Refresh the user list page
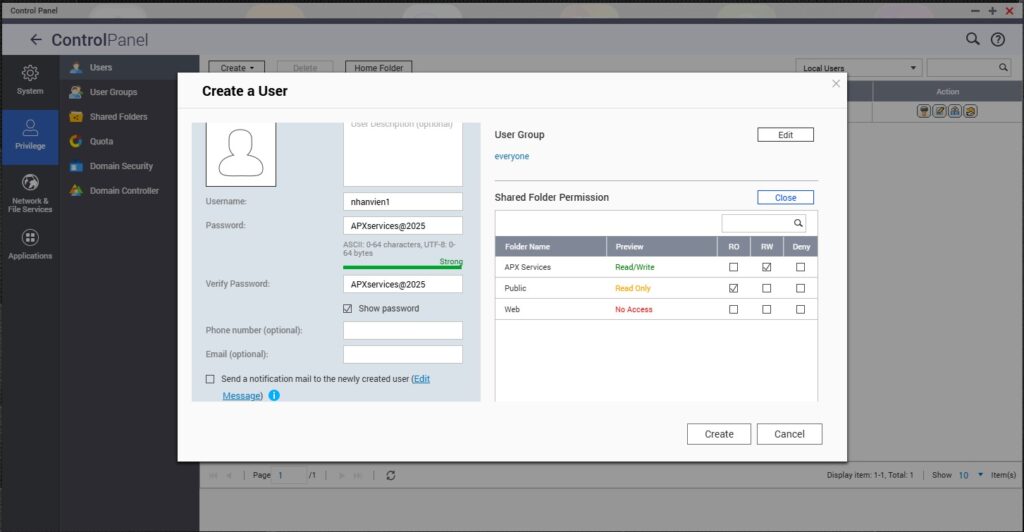Screen dimensions: 1024x532 point(391,475)
